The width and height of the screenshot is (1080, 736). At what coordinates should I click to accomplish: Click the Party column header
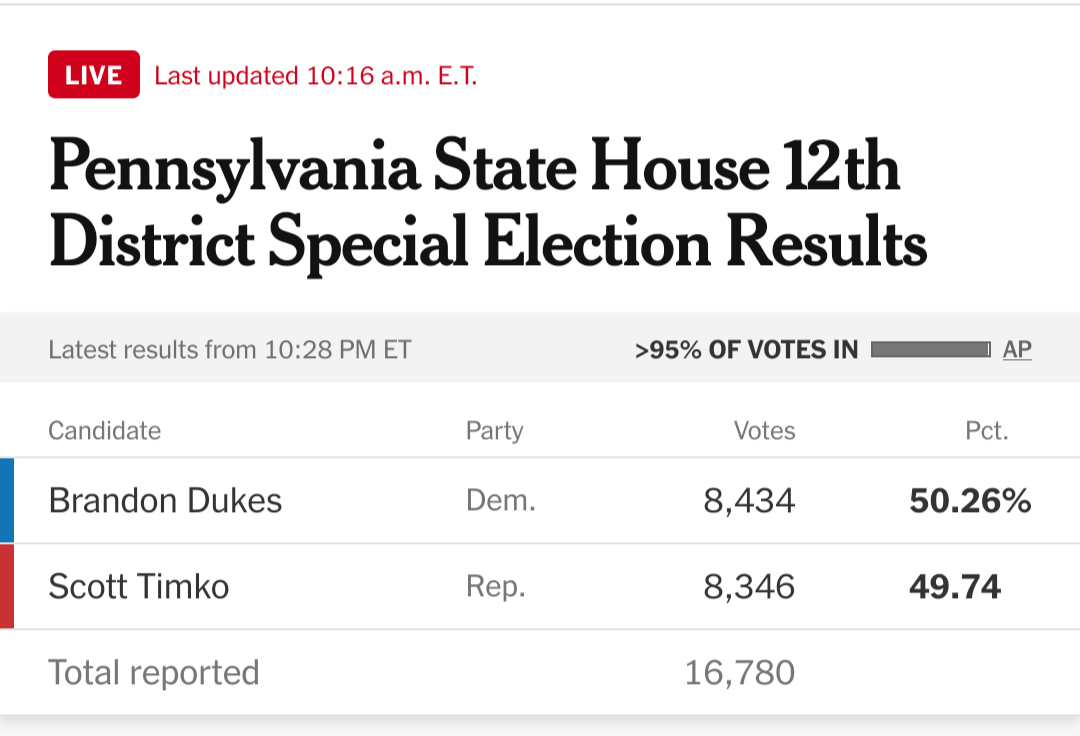coord(495,431)
